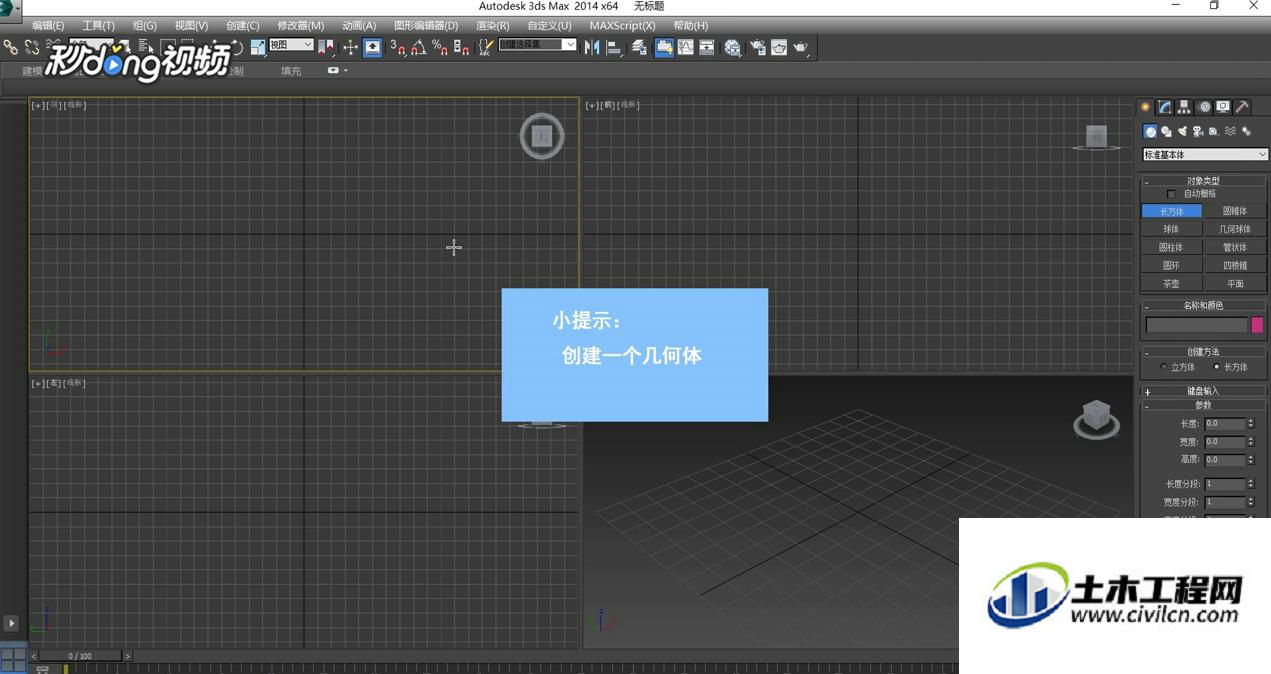Open the 帮助(H) menu
Screen dimensions: 1271x674
click(x=691, y=26)
